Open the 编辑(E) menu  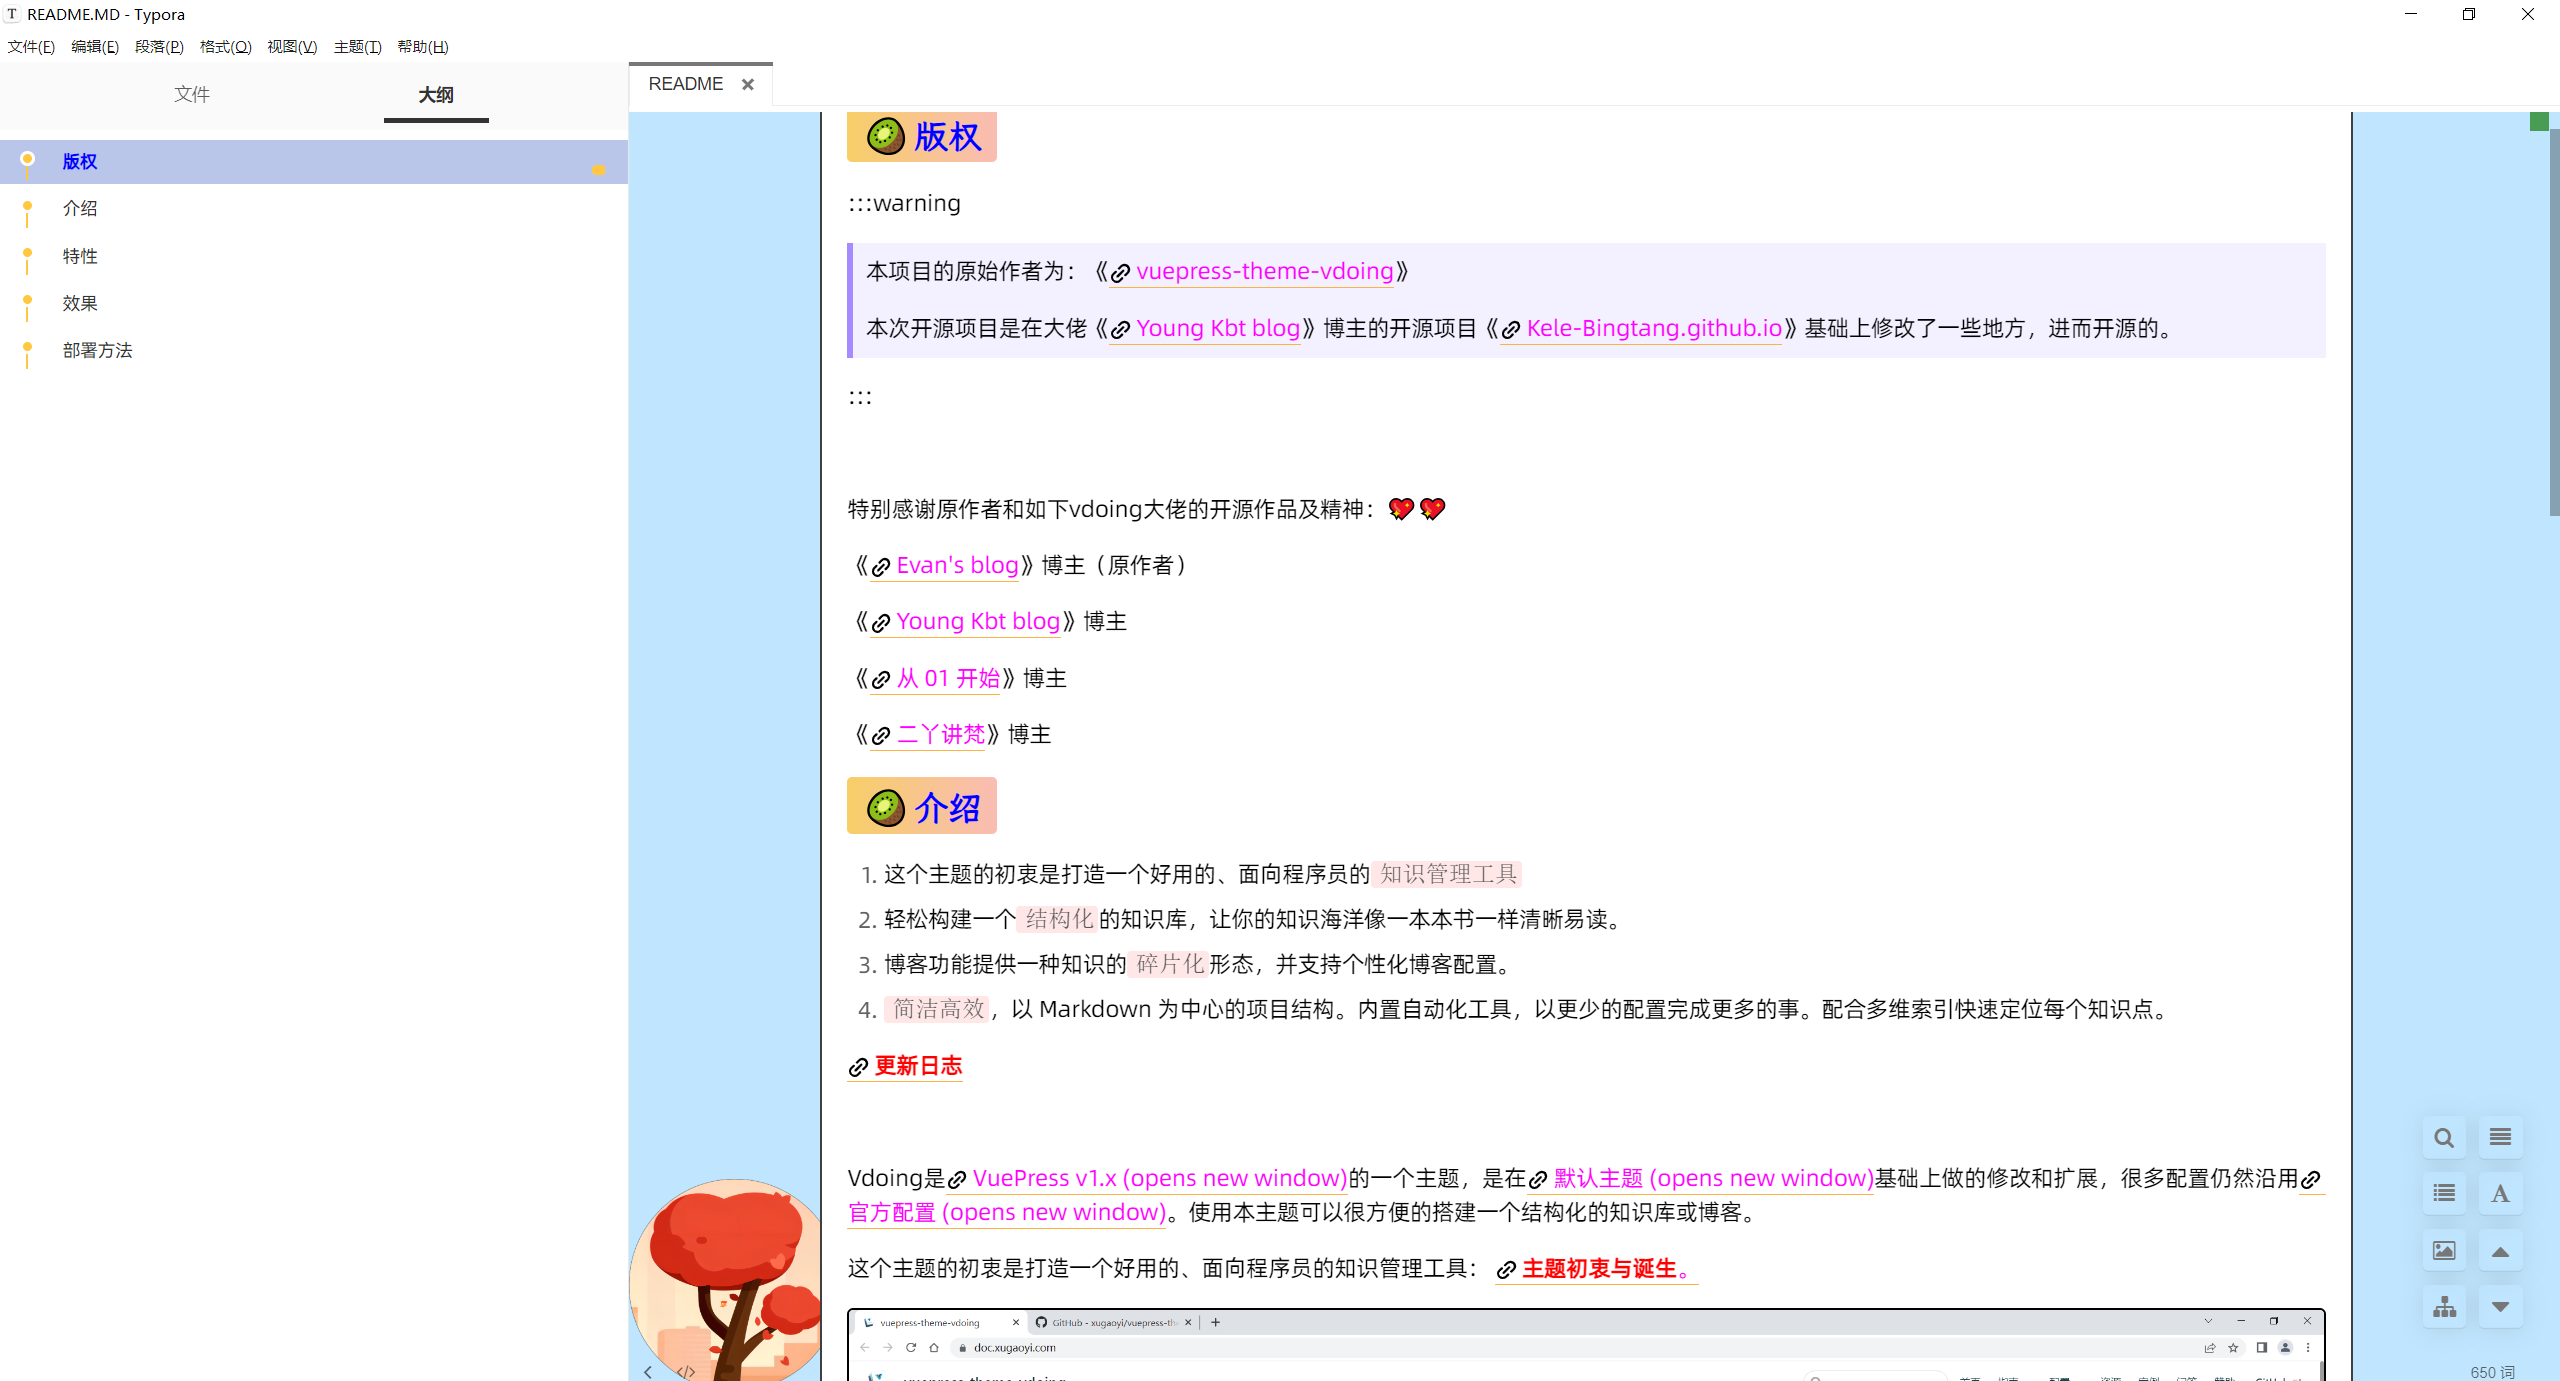pos(95,47)
